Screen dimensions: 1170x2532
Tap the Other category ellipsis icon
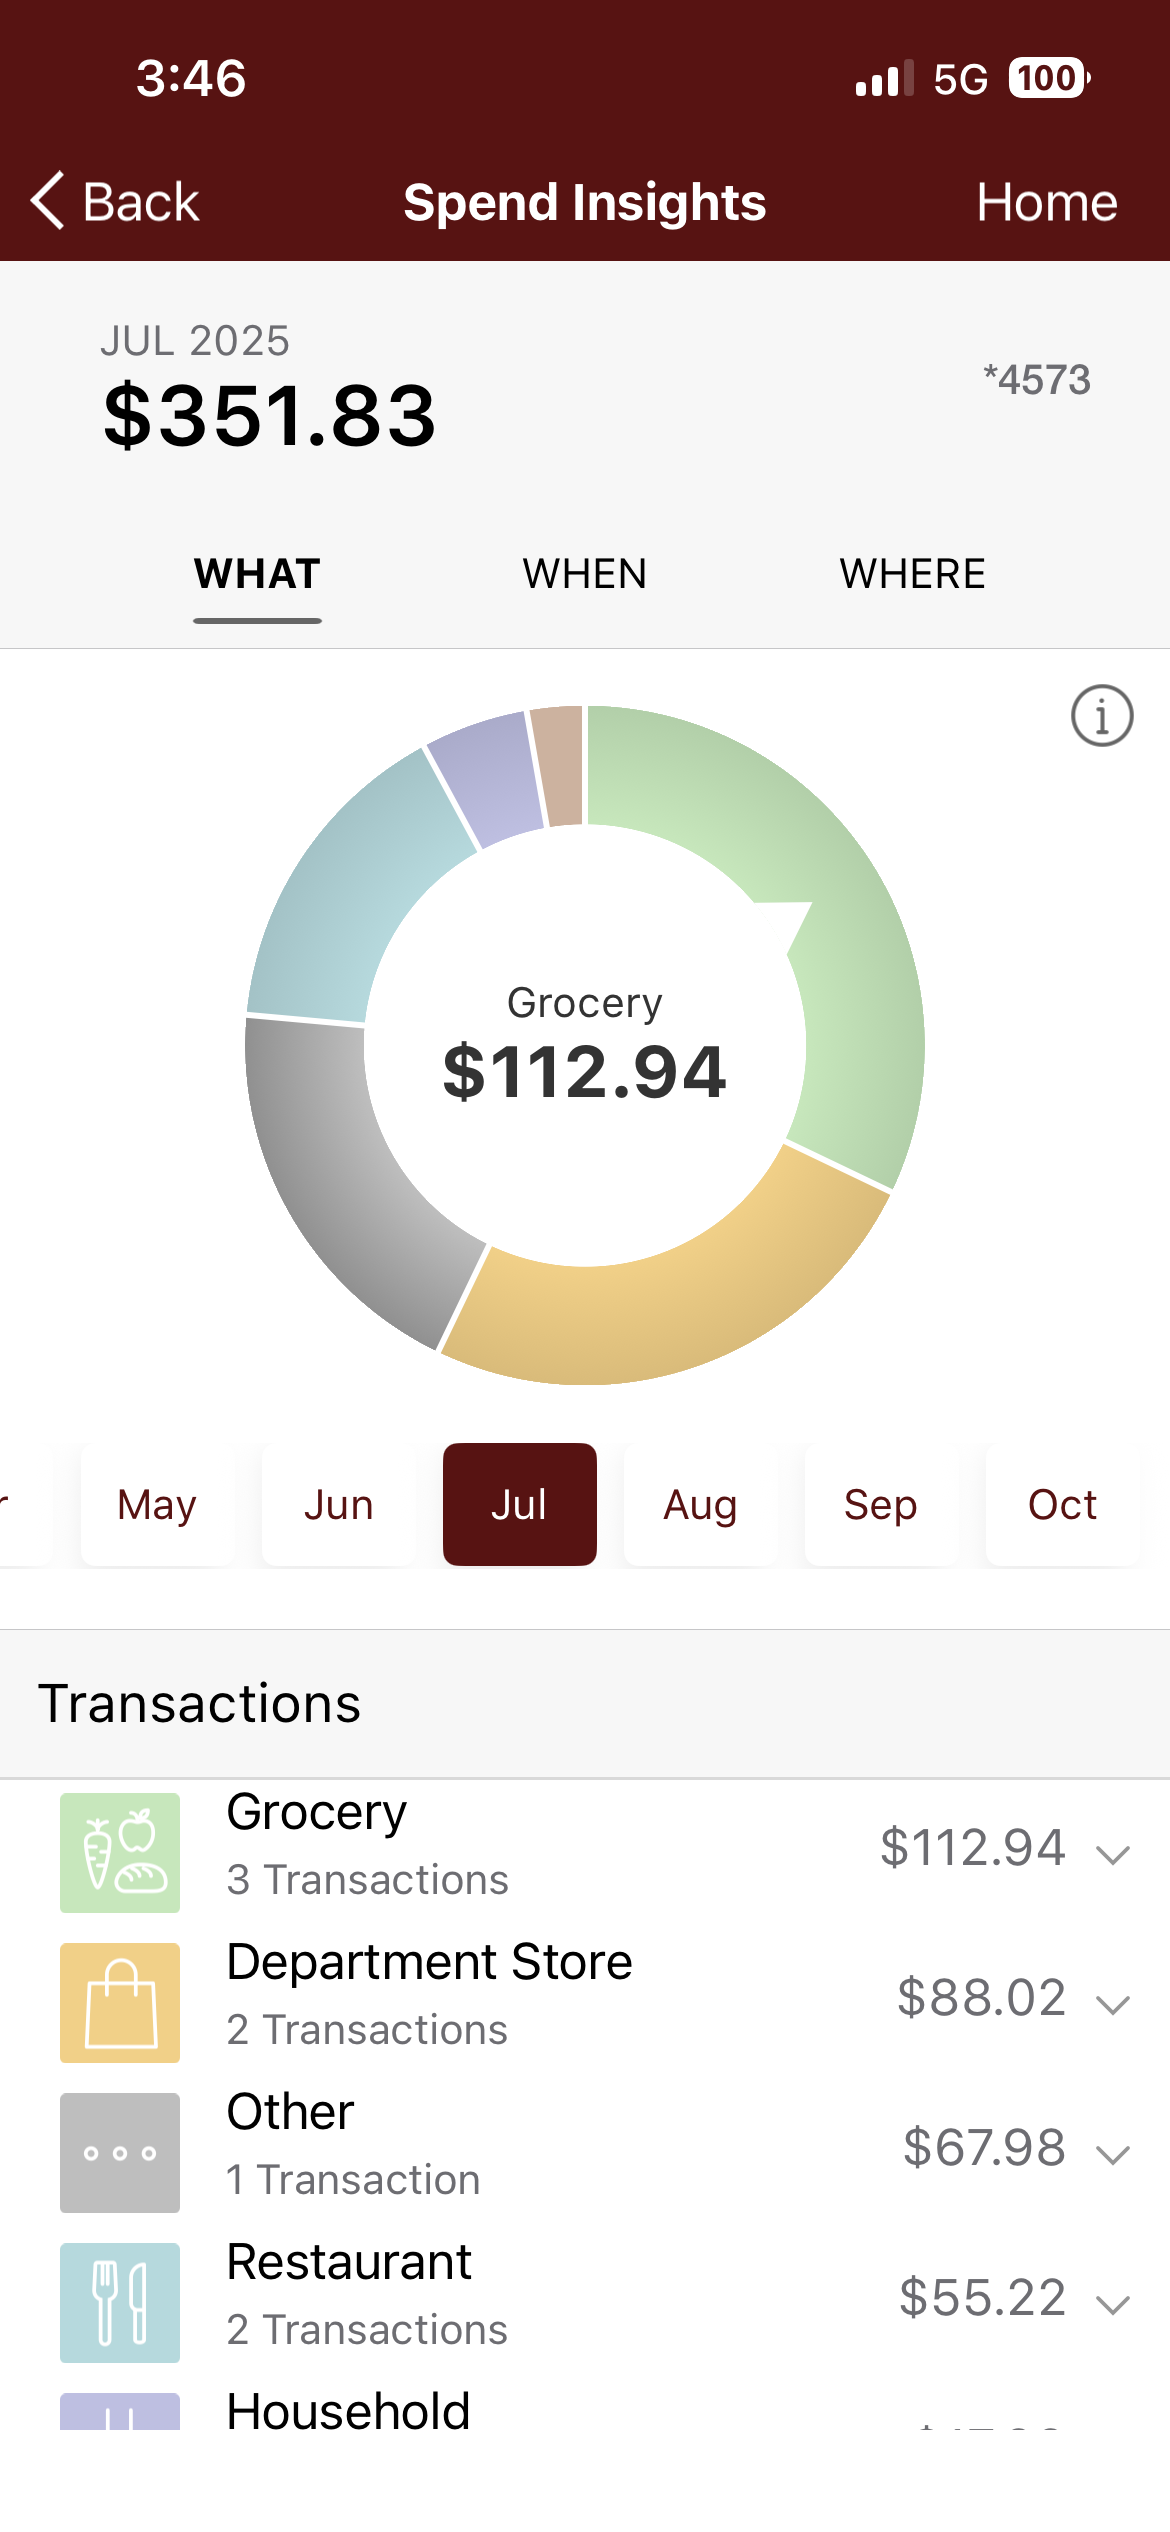click(120, 2152)
